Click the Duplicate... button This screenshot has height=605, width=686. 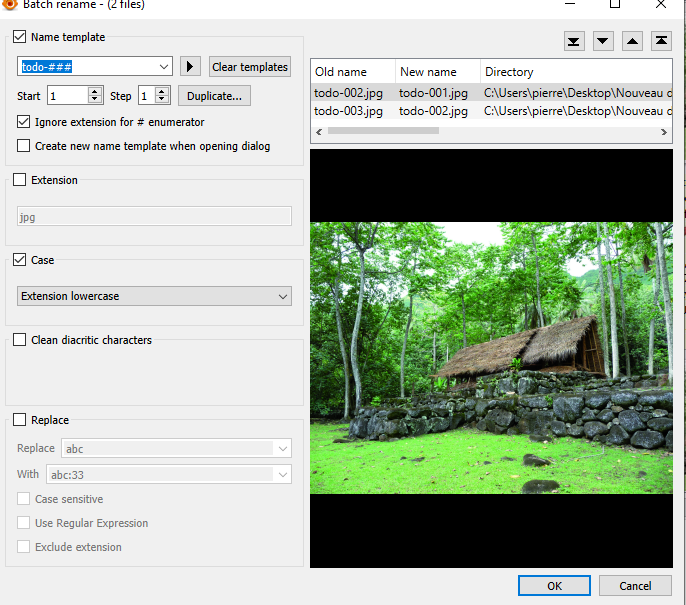pos(214,96)
